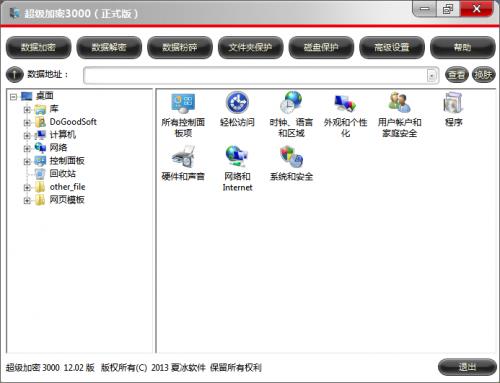Click the 桌面 desktop icon in tree
This screenshot has height=383, width=500.
pyautogui.click(x=27, y=96)
